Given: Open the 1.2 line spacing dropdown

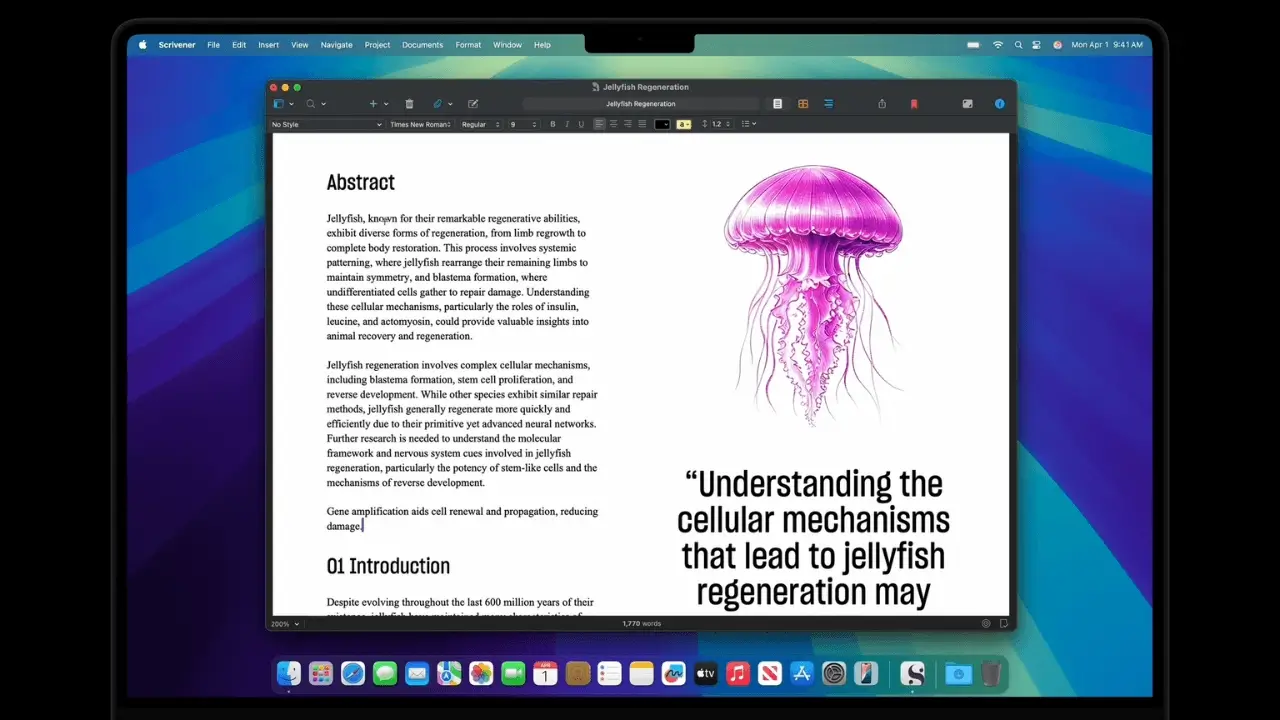Looking at the screenshot, I should 717,124.
